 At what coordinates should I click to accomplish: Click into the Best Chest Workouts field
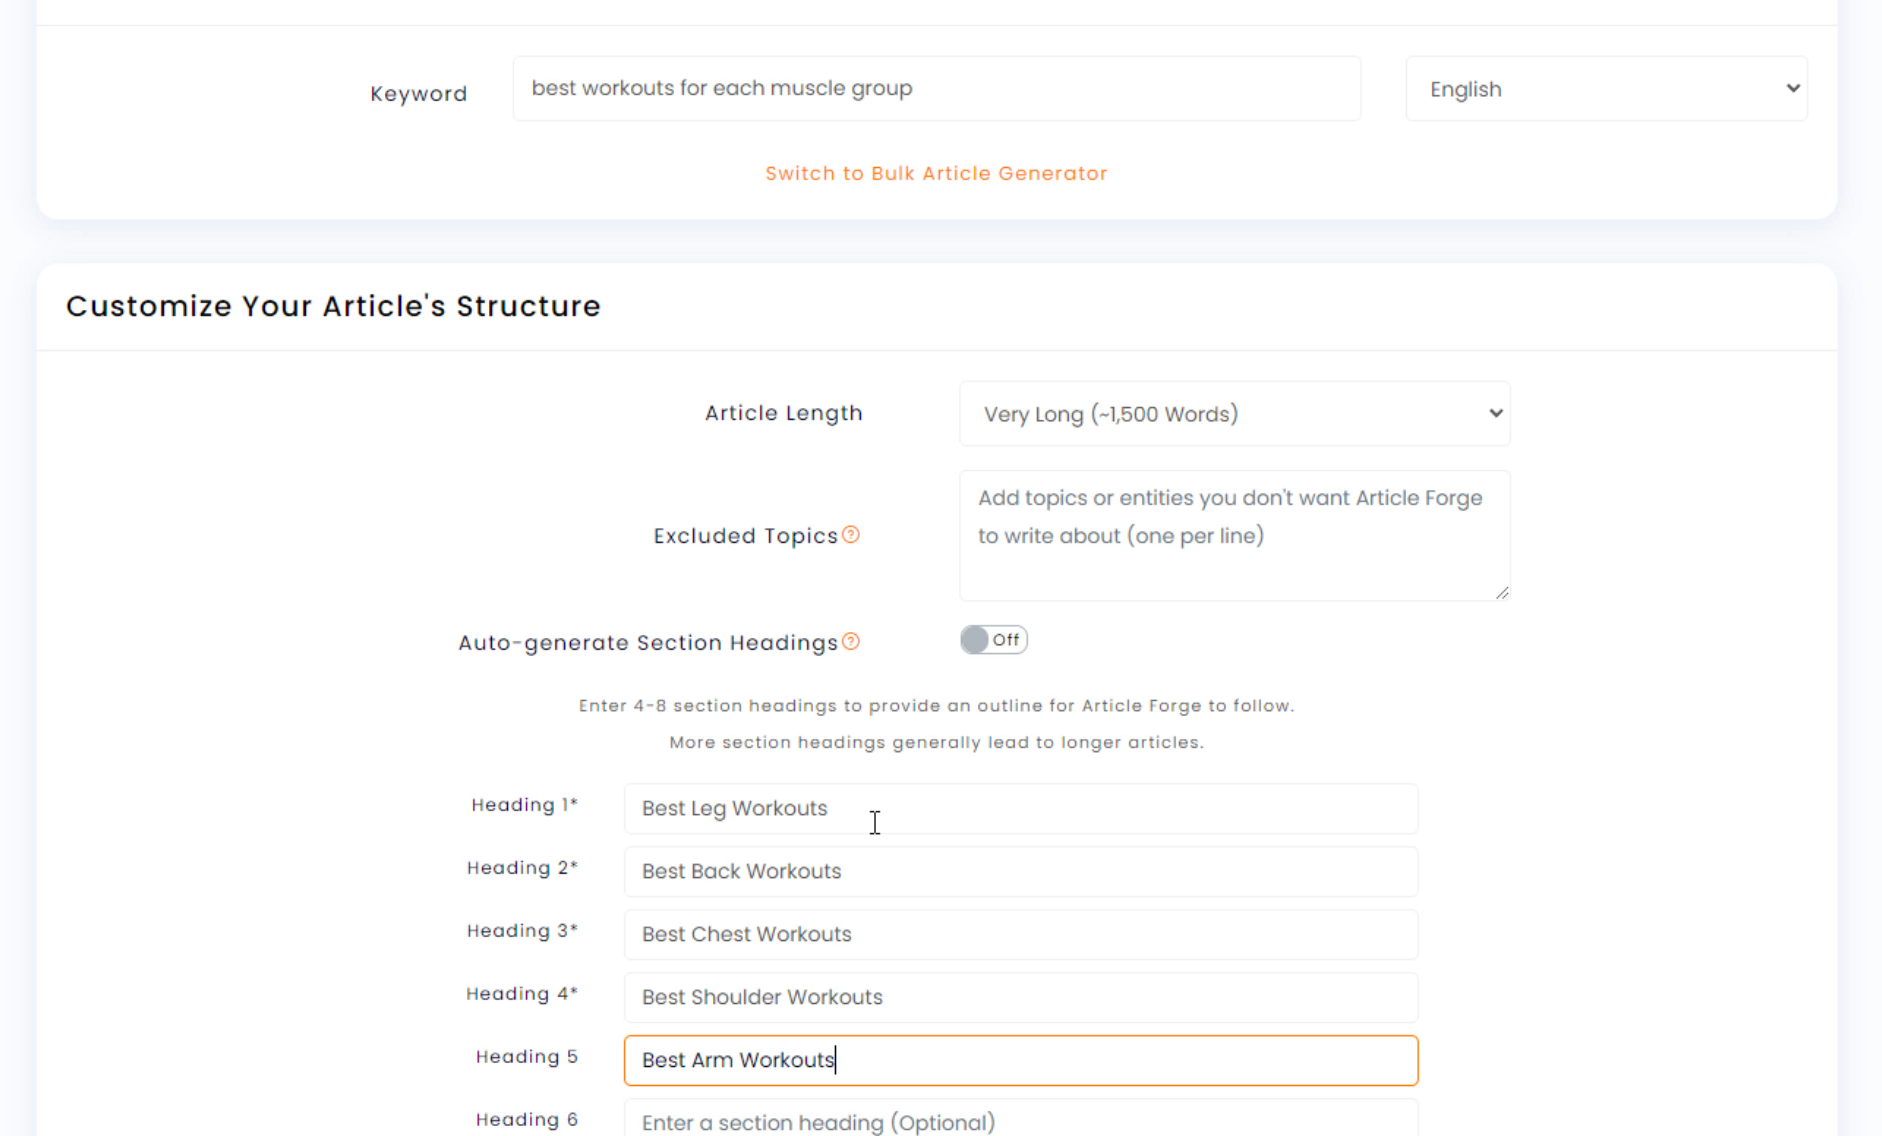tap(1020, 935)
